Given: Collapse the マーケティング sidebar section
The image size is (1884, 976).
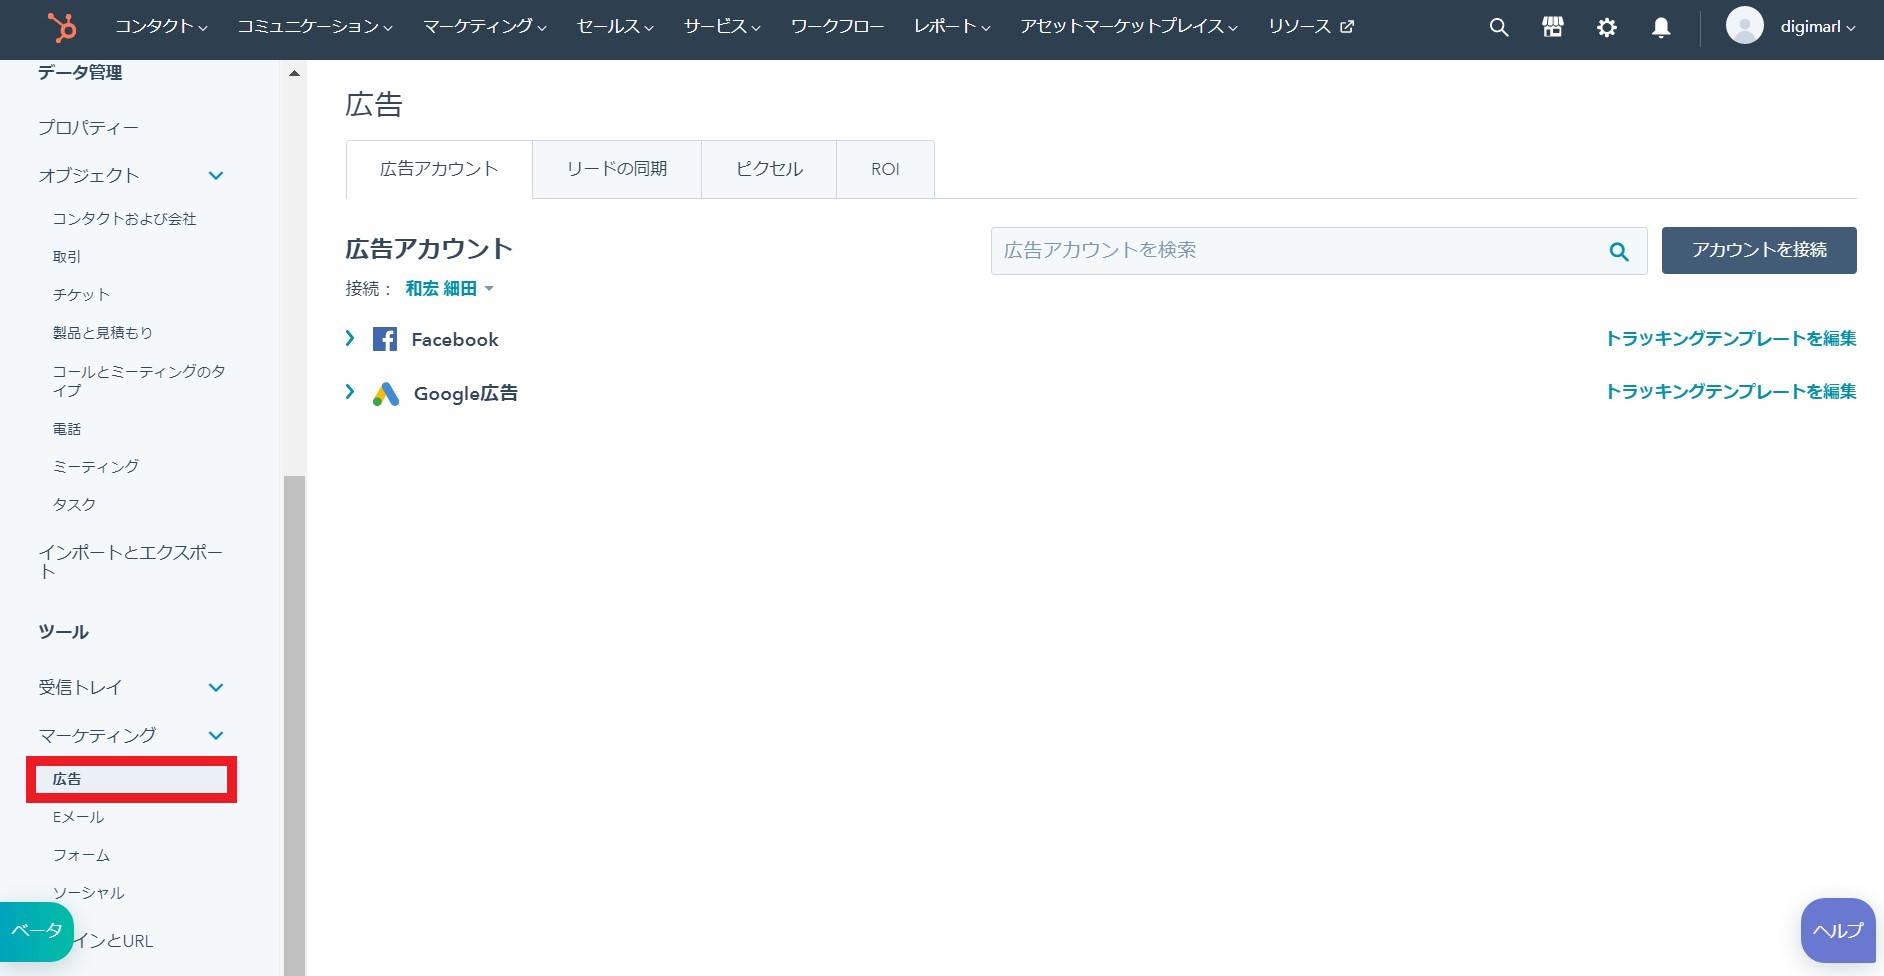Looking at the screenshot, I should tap(215, 735).
